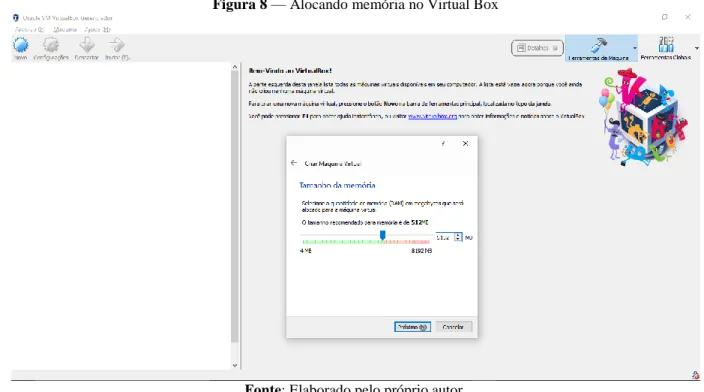Click the VM list scrollbar up arrow
The width and height of the screenshot is (704, 392).
pyautogui.click(x=234, y=67)
